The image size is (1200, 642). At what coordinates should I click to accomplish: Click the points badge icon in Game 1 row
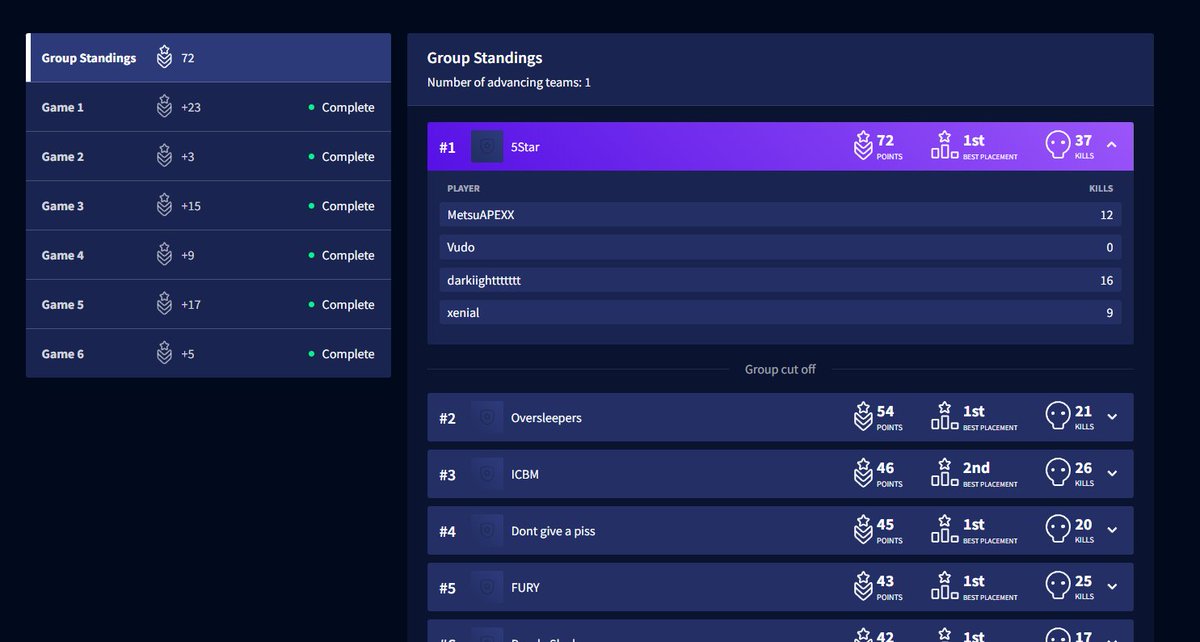click(x=164, y=107)
